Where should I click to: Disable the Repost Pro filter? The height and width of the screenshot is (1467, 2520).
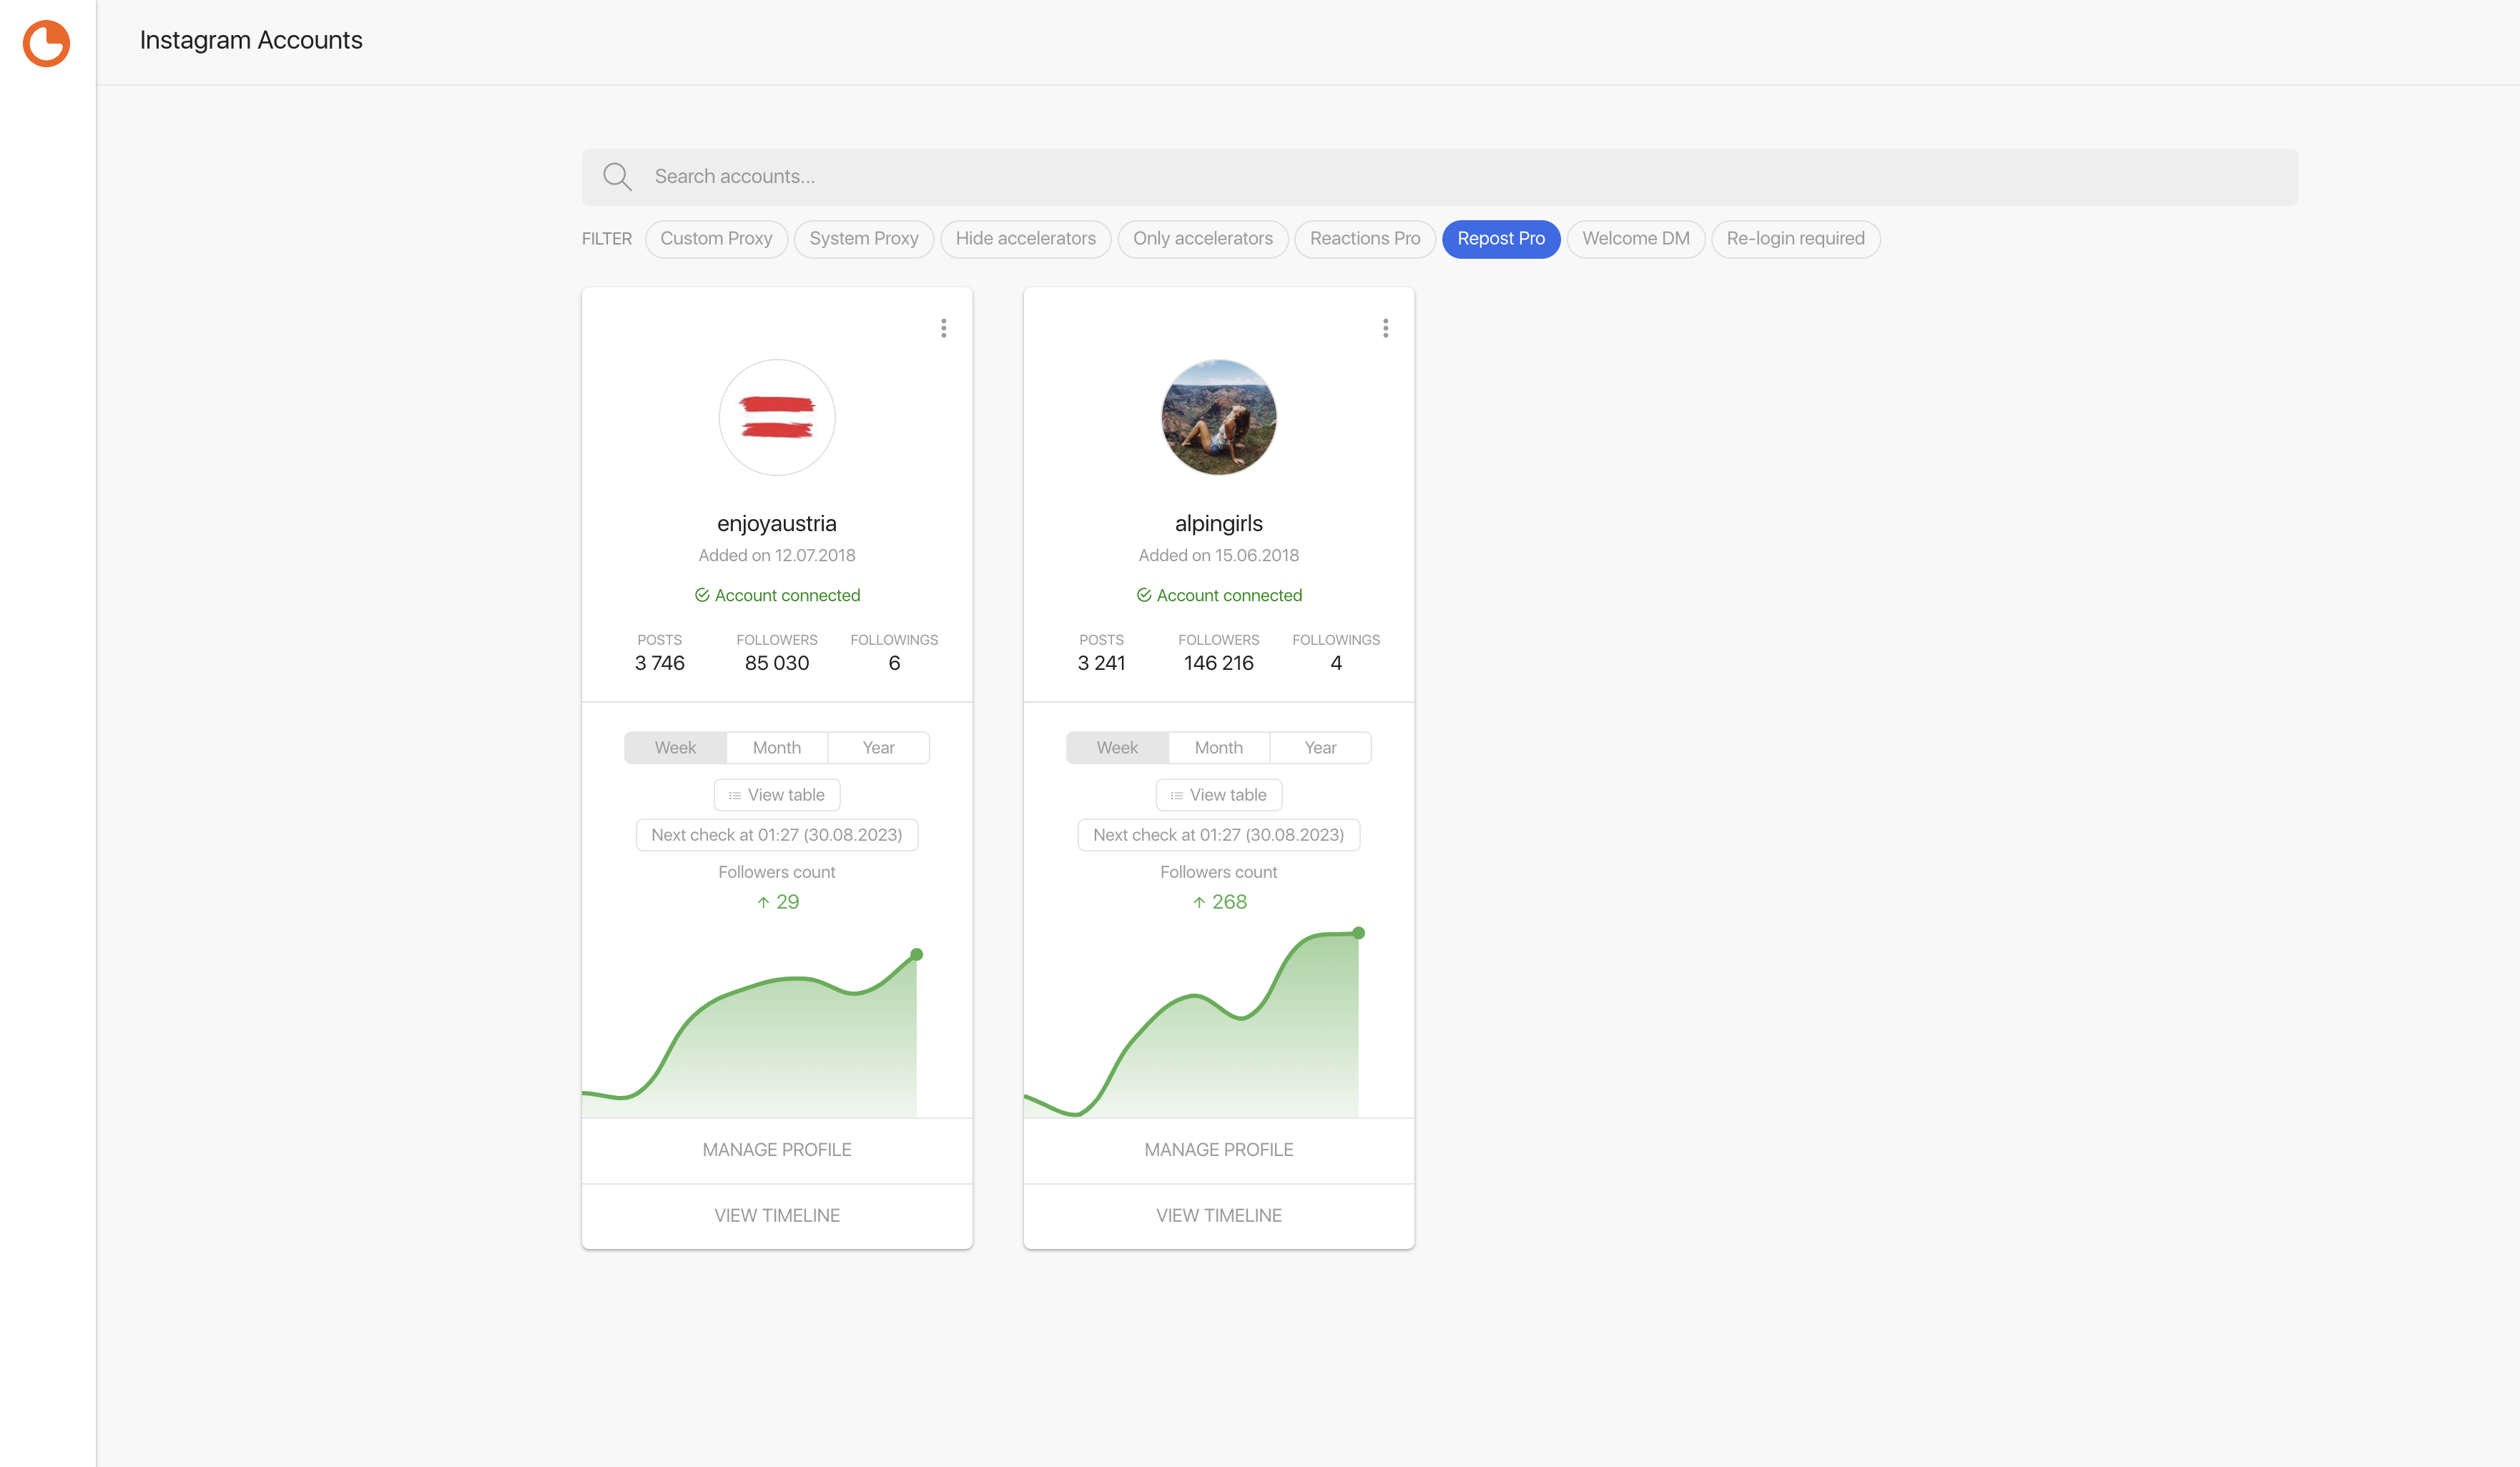(1500, 239)
